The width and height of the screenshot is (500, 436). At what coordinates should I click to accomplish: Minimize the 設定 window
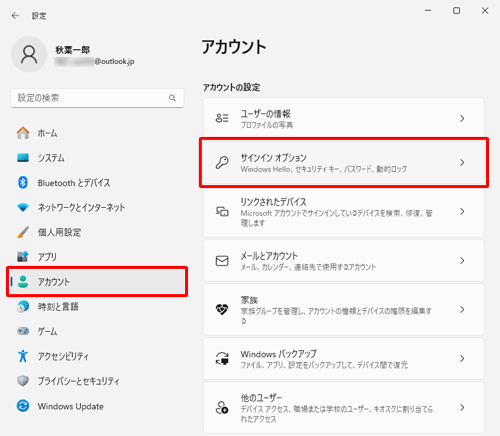(428, 11)
